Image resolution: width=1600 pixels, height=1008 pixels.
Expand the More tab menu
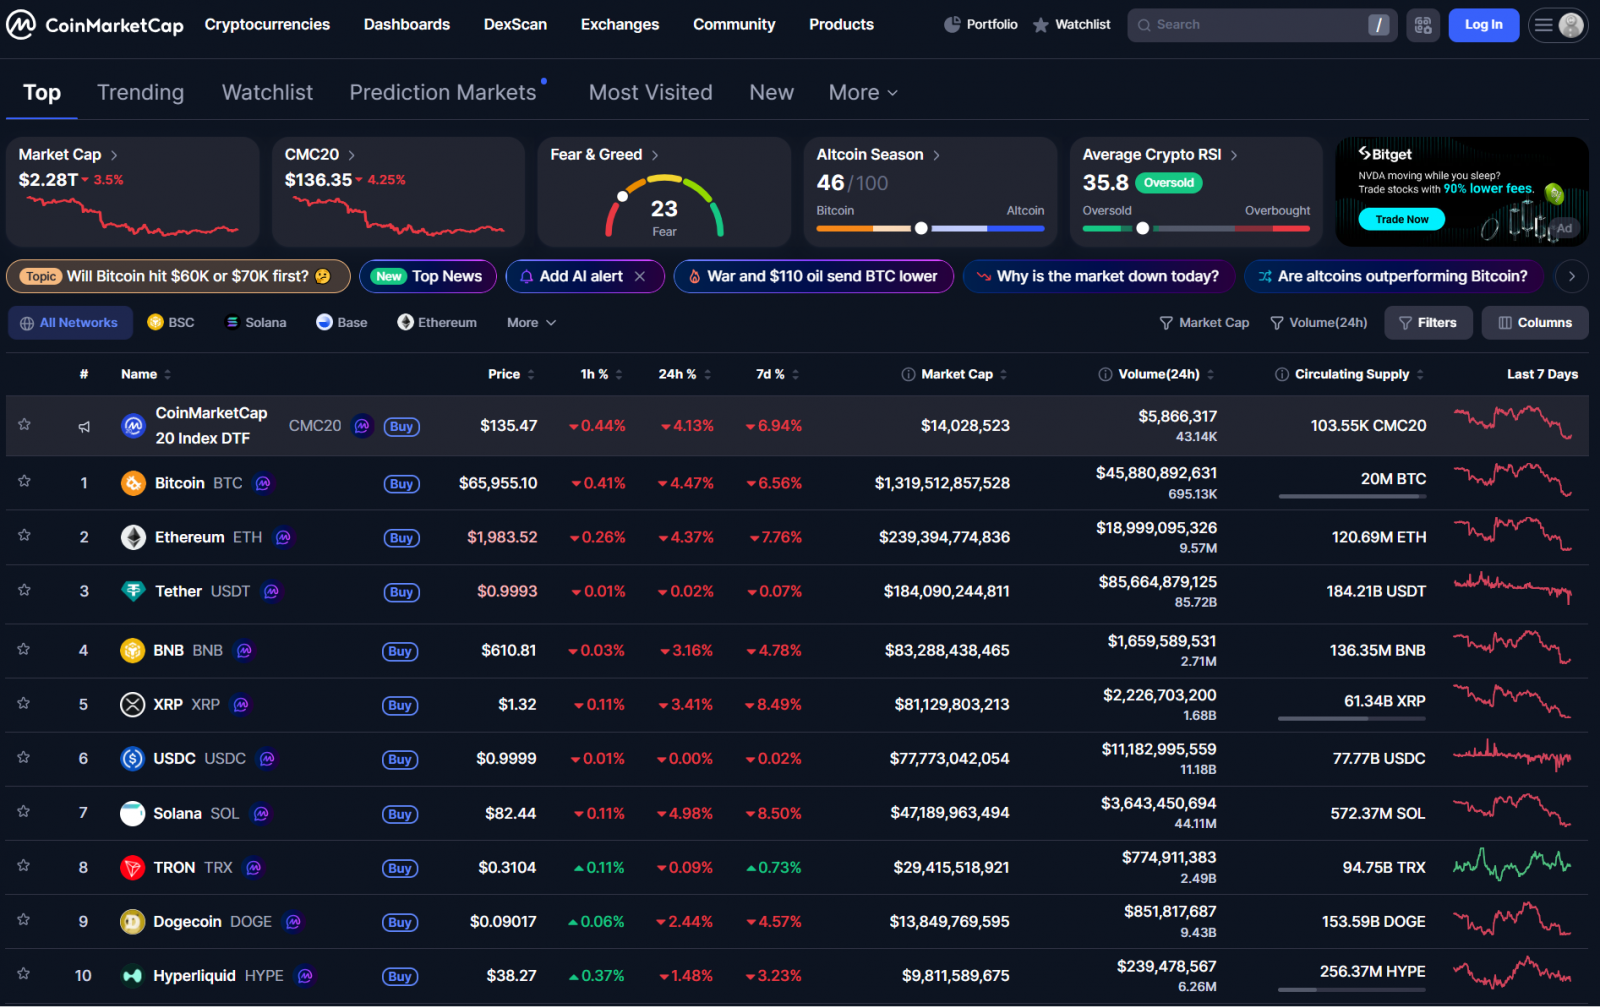point(862,93)
